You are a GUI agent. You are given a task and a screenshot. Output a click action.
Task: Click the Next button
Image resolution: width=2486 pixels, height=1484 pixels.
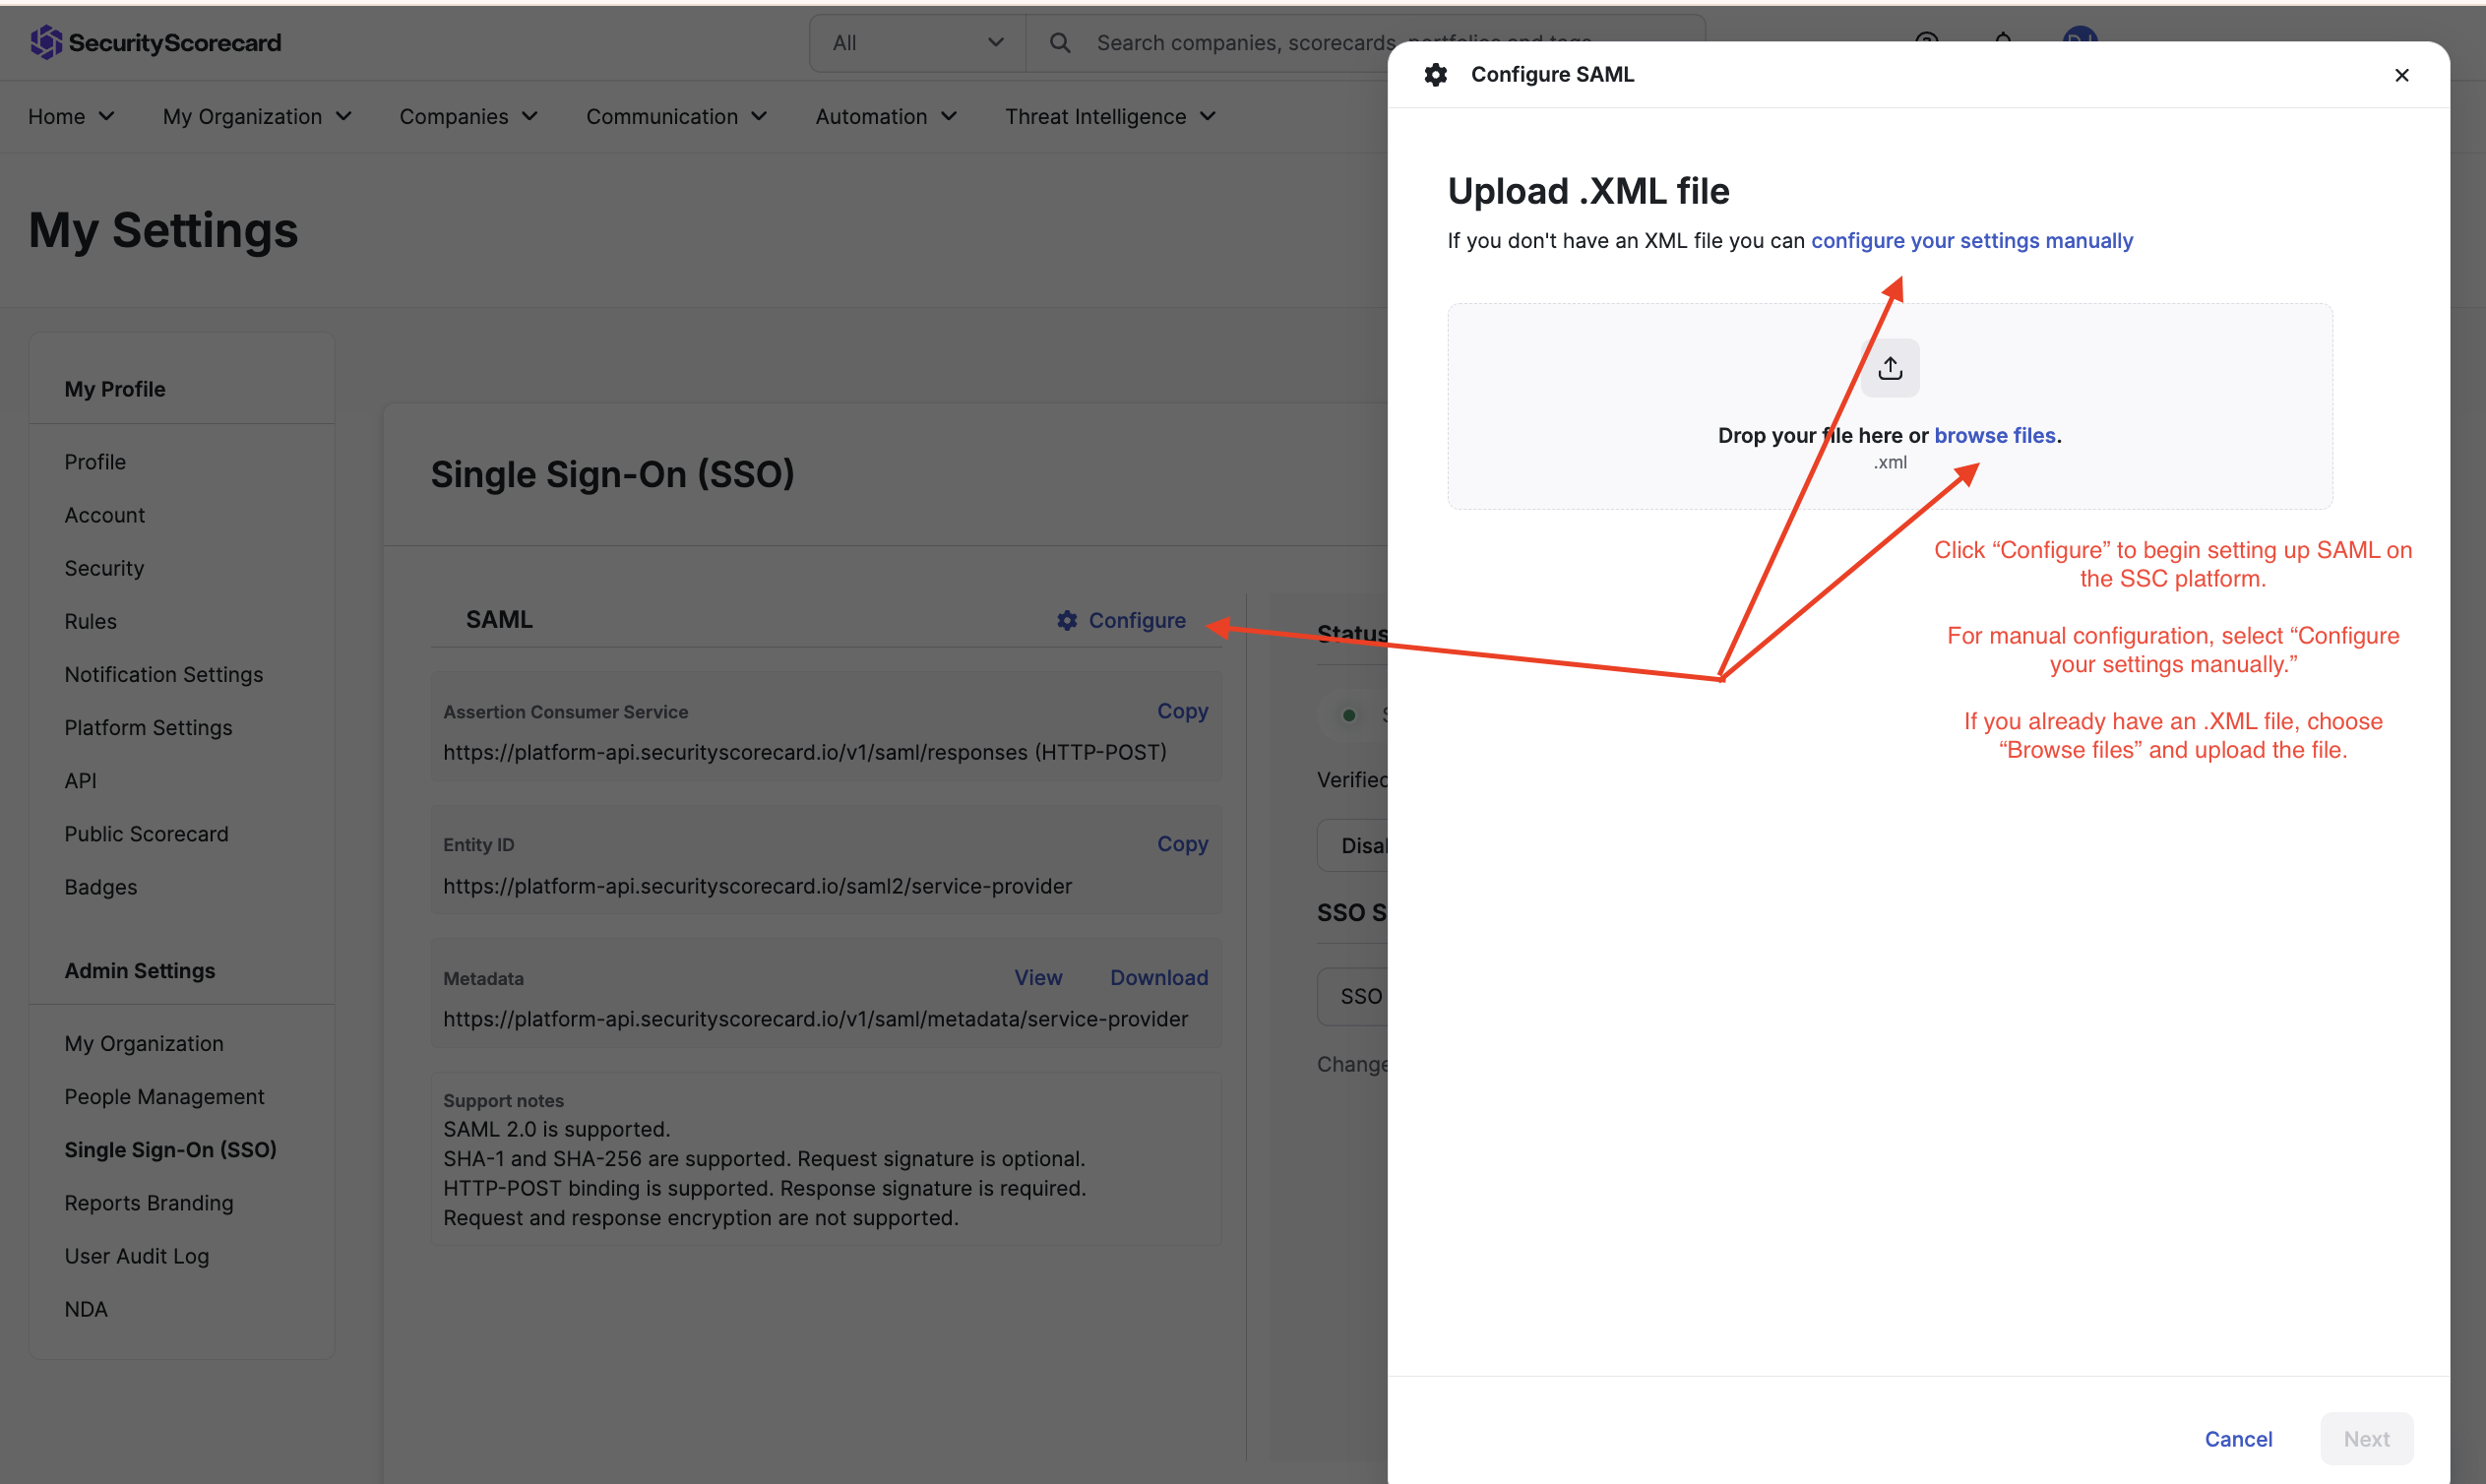click(x=2366, y=1438)
